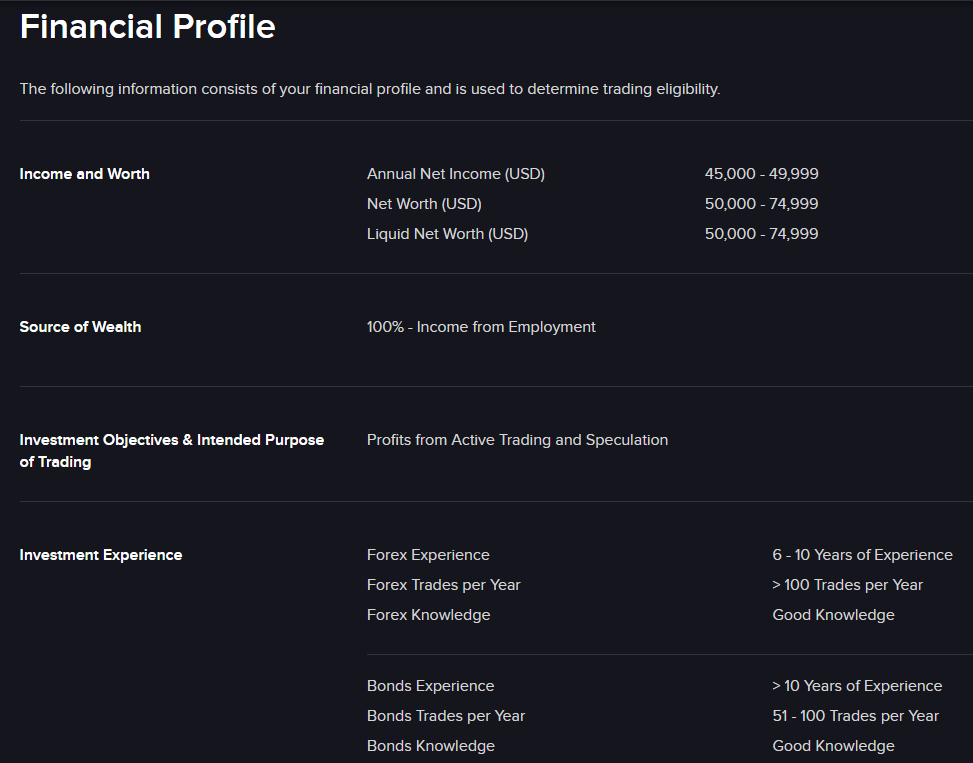Click the 100% - Income from Employment entry
The width and height of the screenshot is (973, 763).
[481, 326]
